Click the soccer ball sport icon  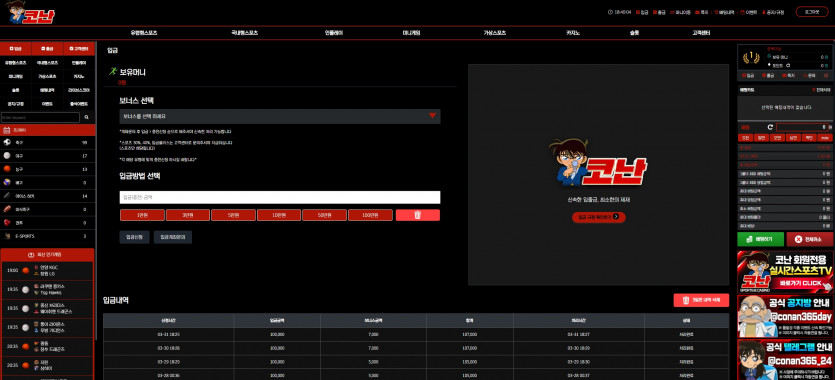pos(7,143)
